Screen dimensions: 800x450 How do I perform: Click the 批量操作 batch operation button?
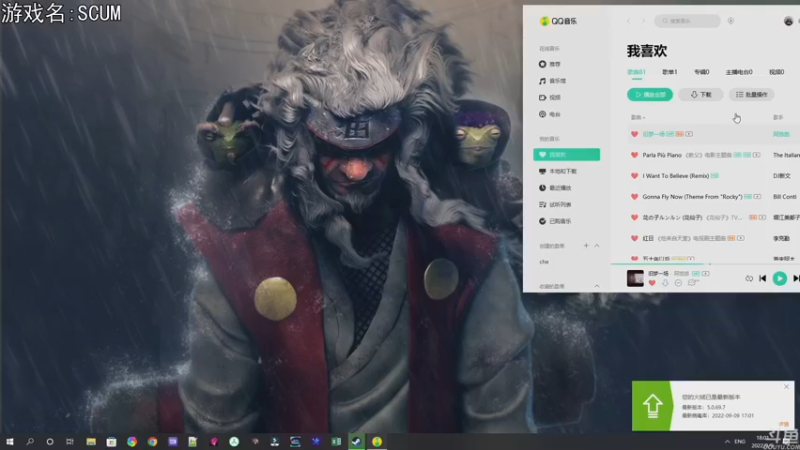(x=752, y=94)
